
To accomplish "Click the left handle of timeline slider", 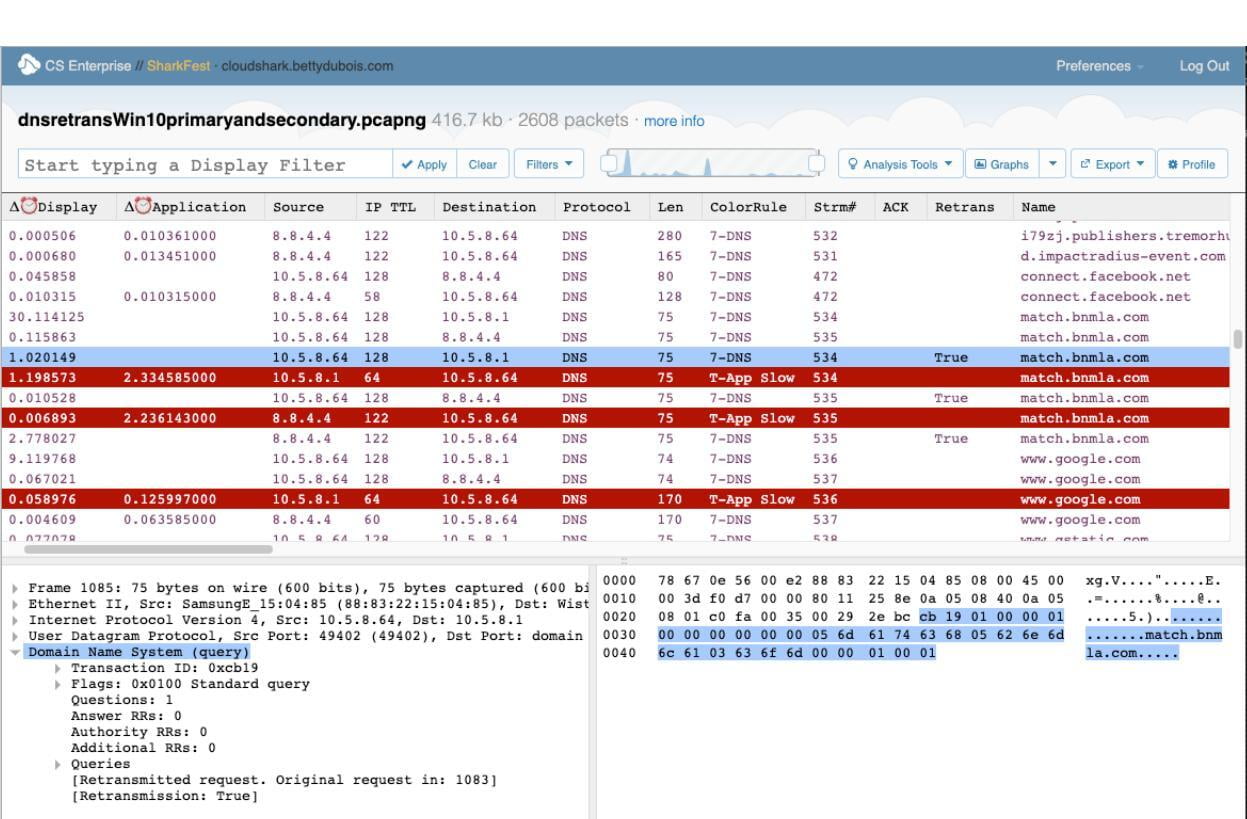I will tap(607, 164).
